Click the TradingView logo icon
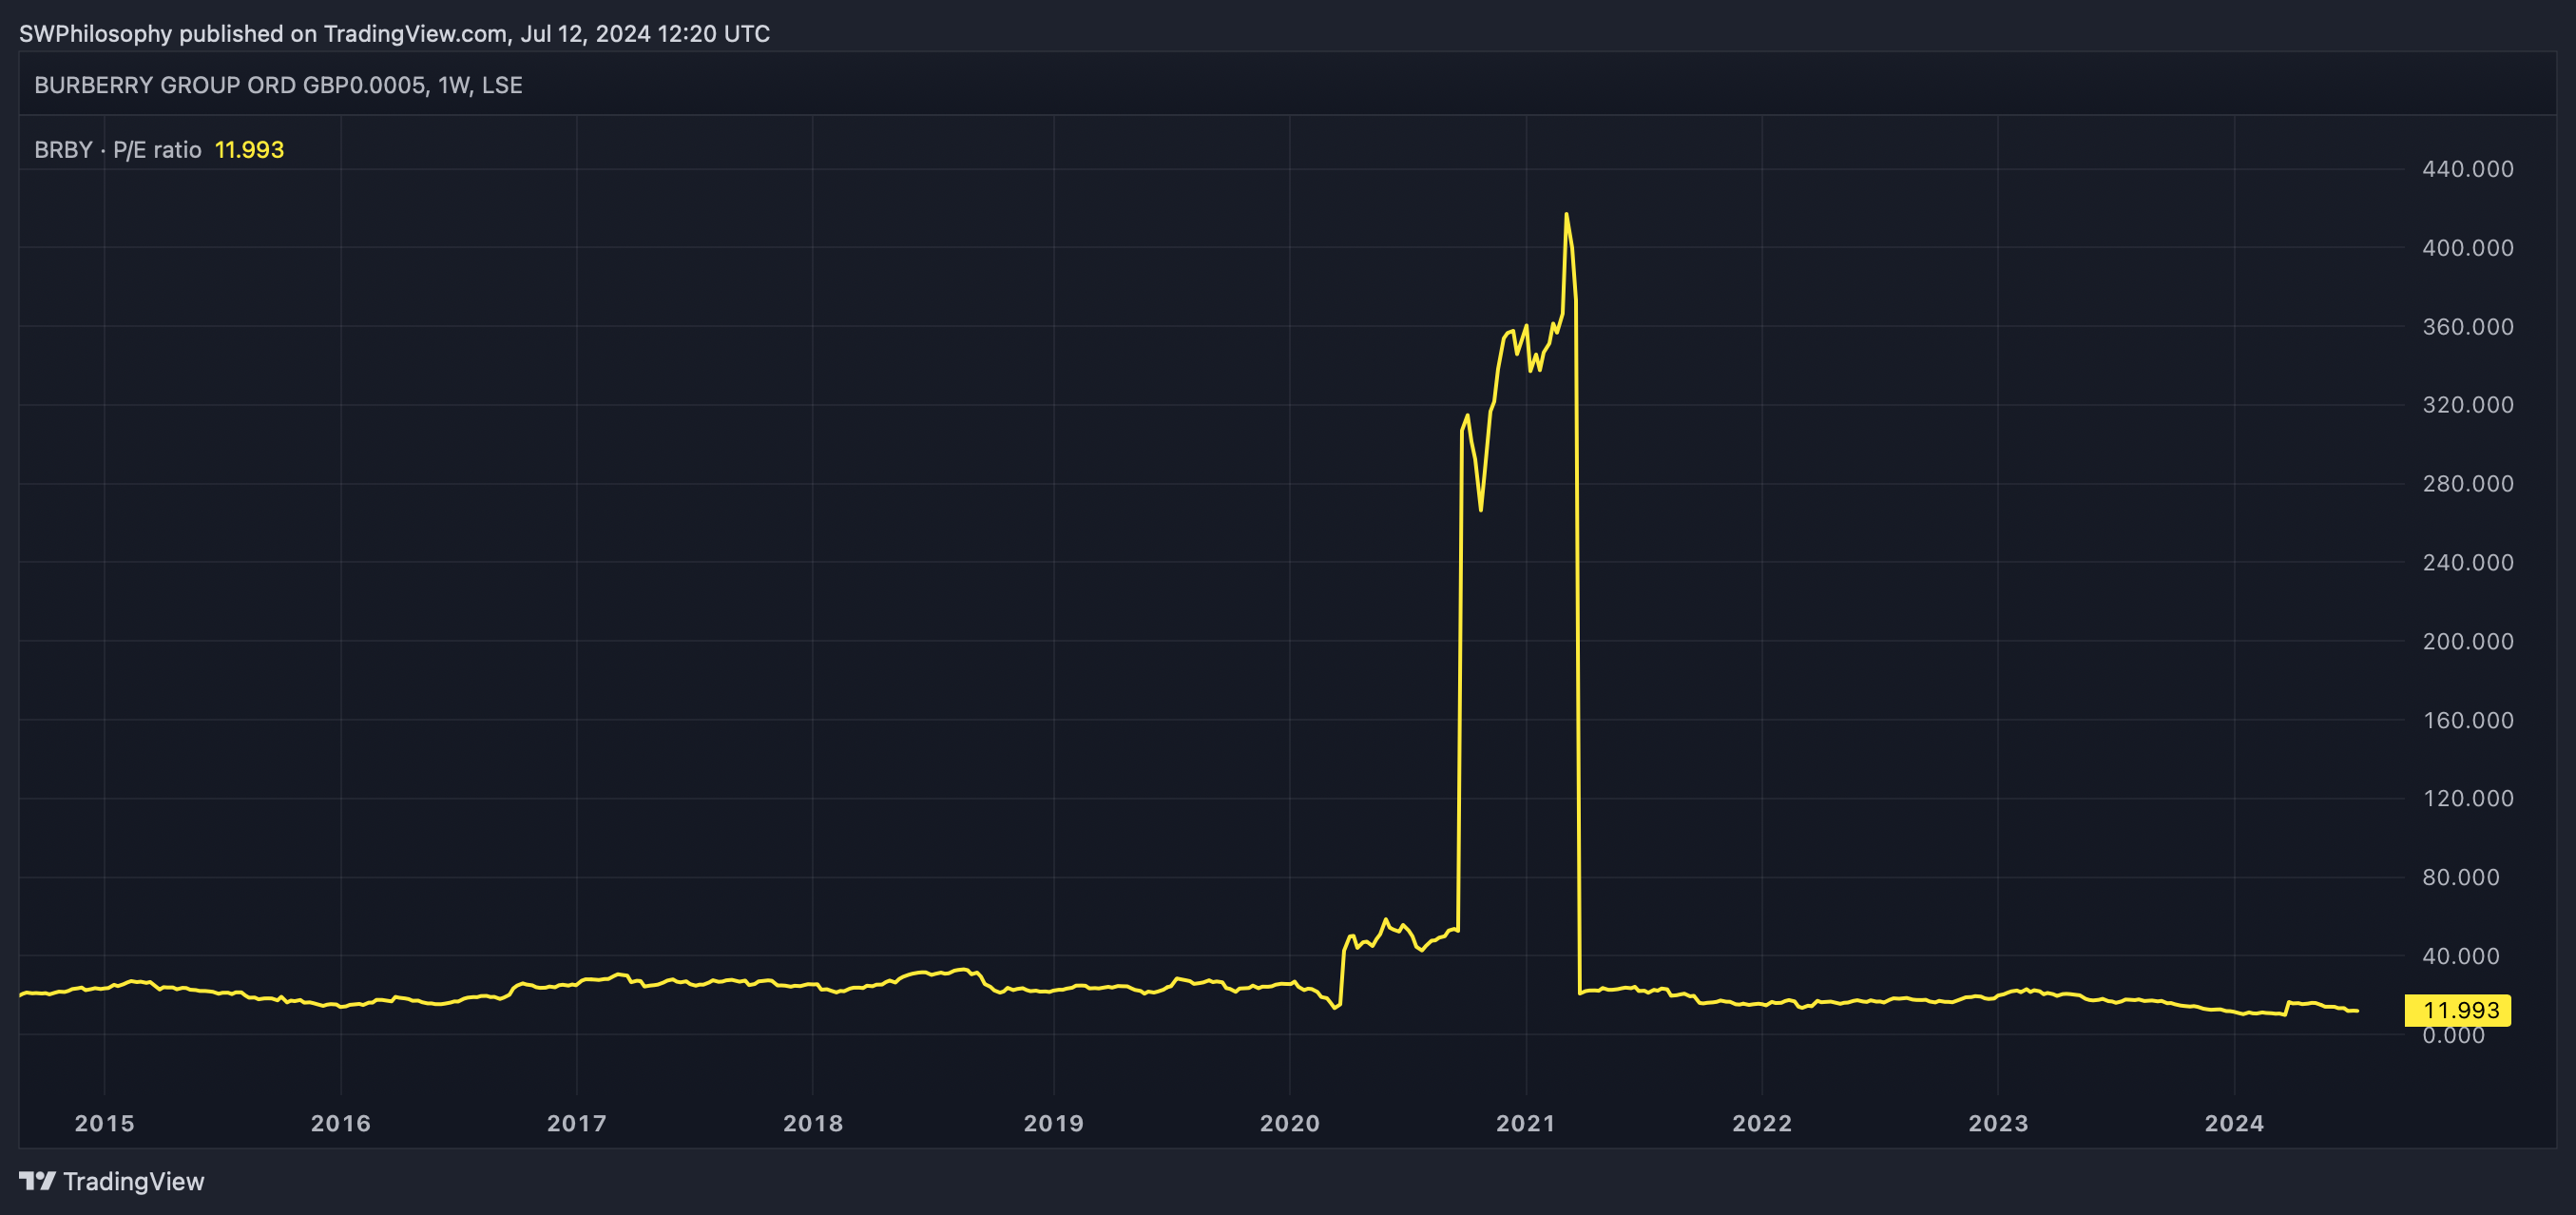2576x1215 pixels. 37,1181
